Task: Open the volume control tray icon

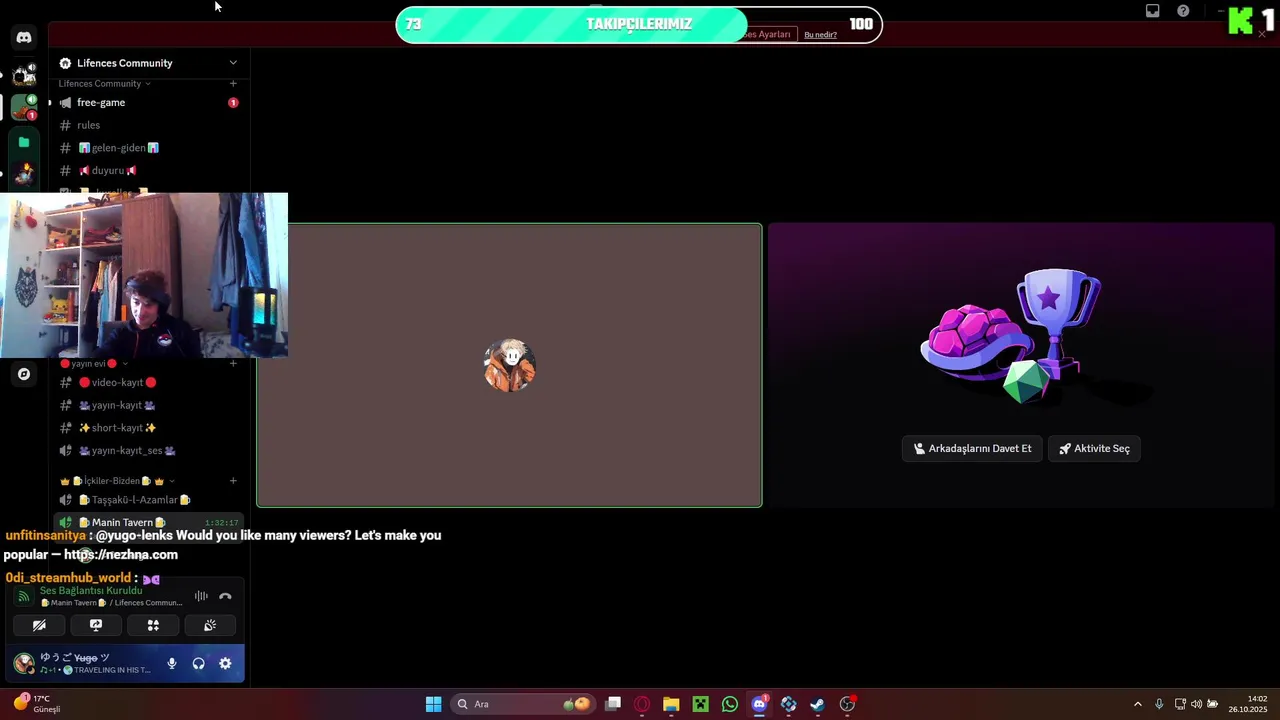Action: pos(1196,704)
